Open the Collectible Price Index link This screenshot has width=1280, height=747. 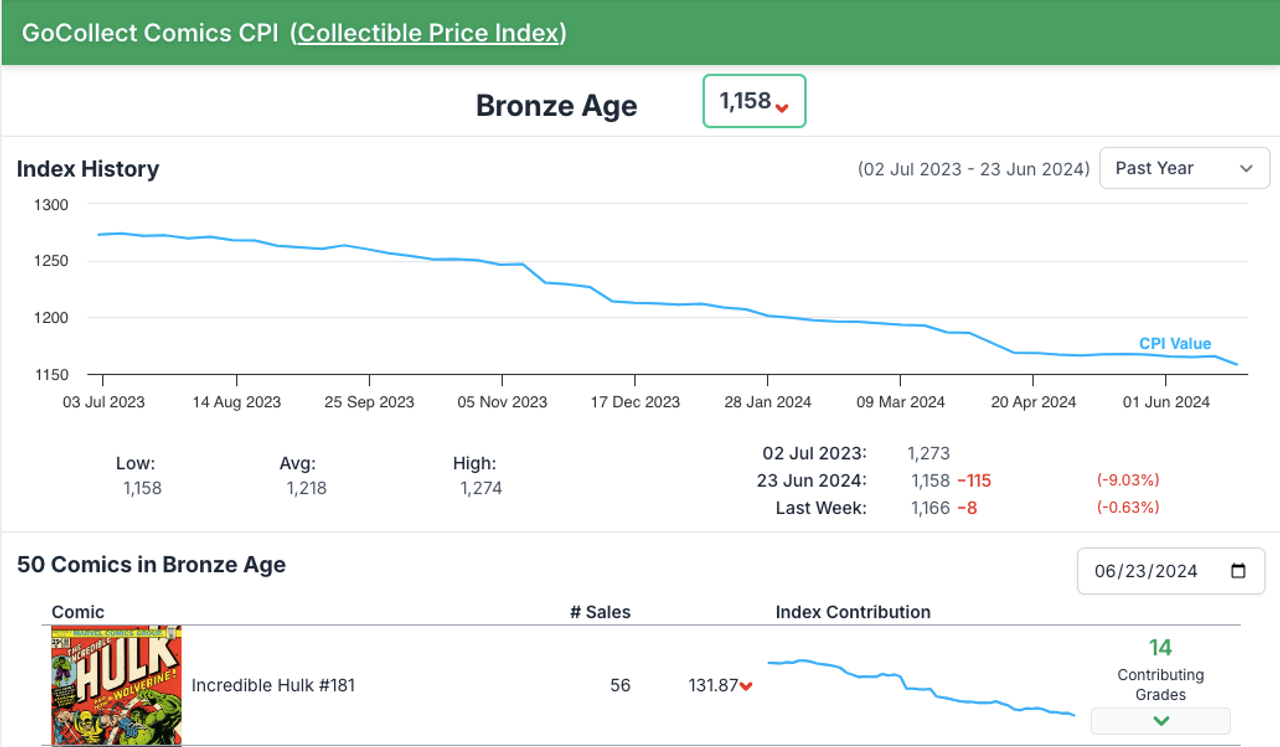pyautogui.click(x=428, y=33)
